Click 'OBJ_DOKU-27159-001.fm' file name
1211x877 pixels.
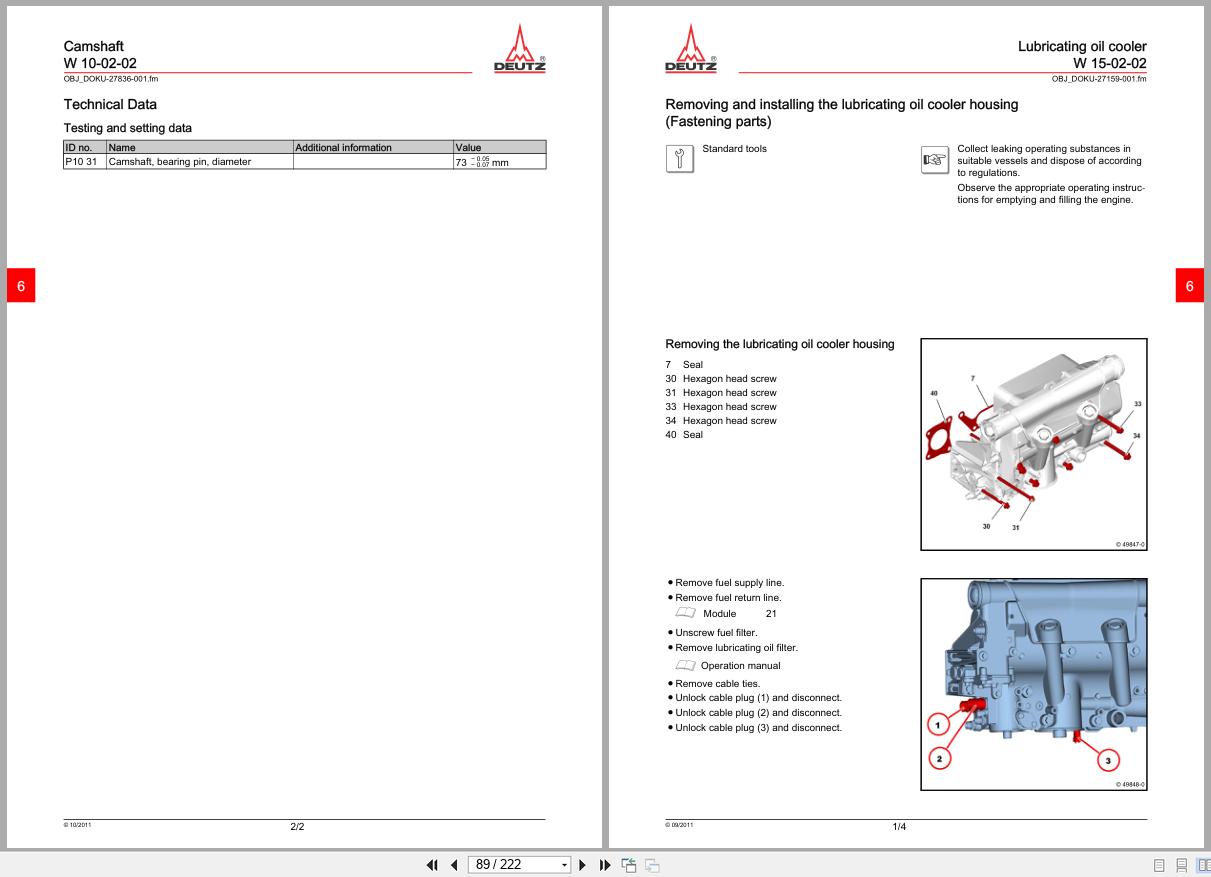(x=1099, y=79)
